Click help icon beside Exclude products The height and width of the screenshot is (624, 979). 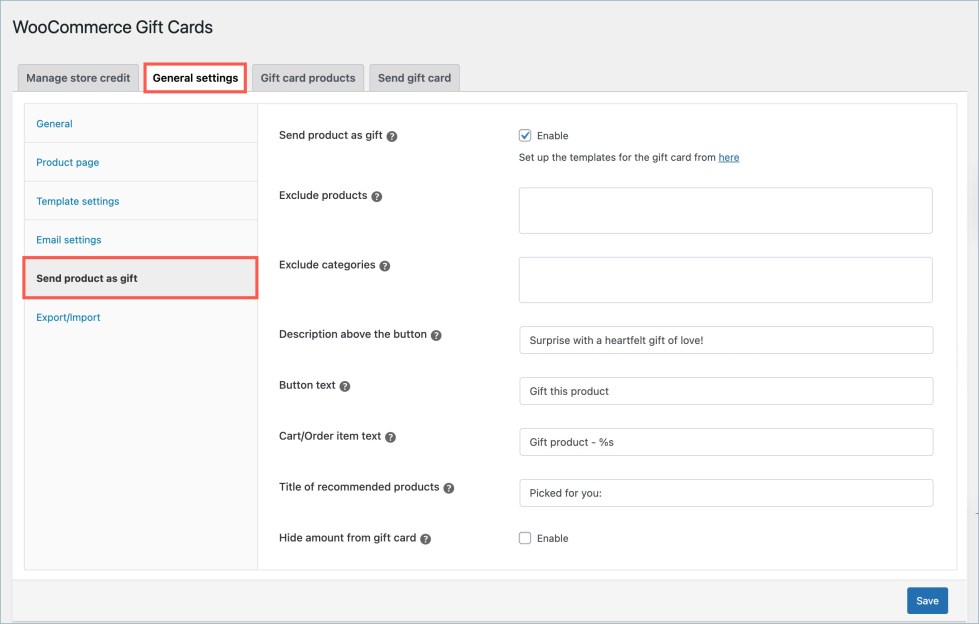pyautogui.click(x=376, y=196)
